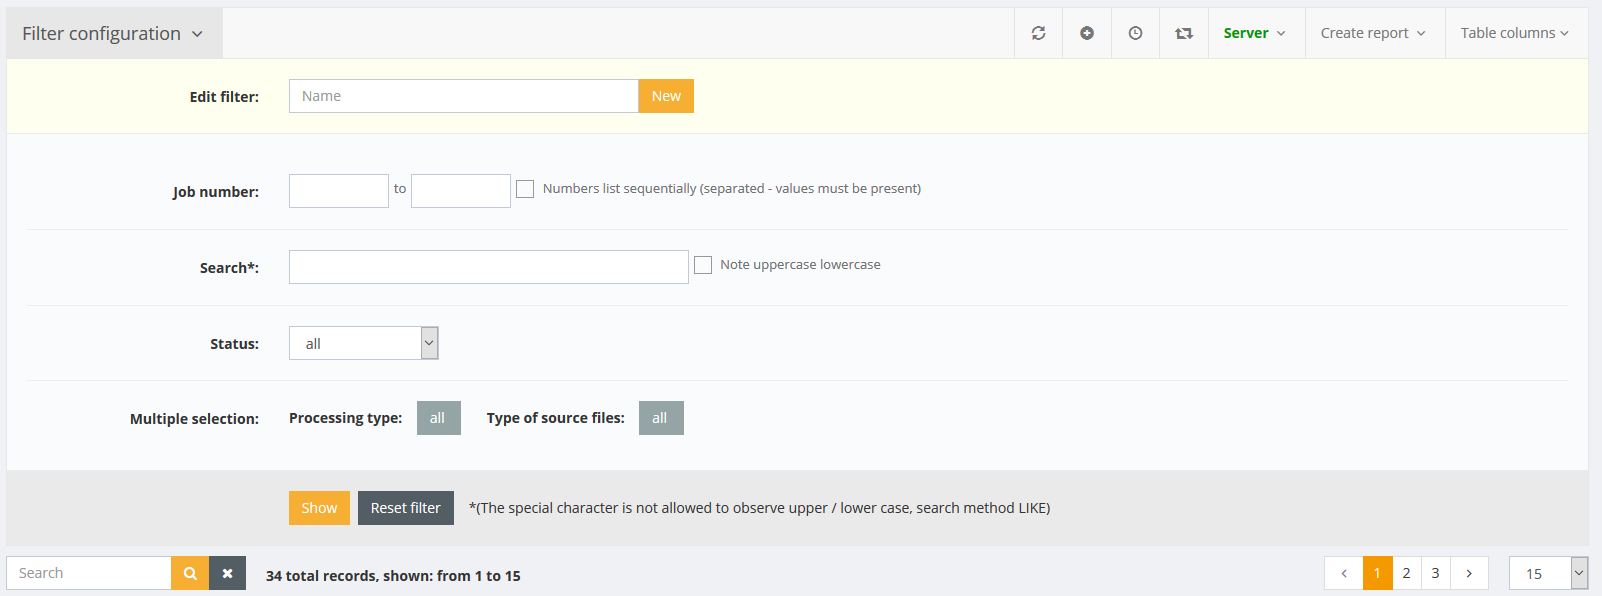The width and height of the screenshot is (1602, 596).
Task: Open the Create report menu
Action: click(1372, 33)
